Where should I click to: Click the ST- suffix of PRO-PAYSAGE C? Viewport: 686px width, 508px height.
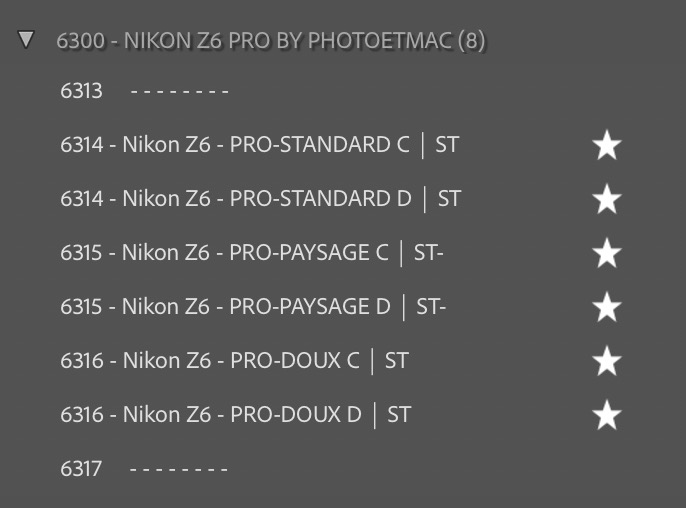(x=428, y=253)
